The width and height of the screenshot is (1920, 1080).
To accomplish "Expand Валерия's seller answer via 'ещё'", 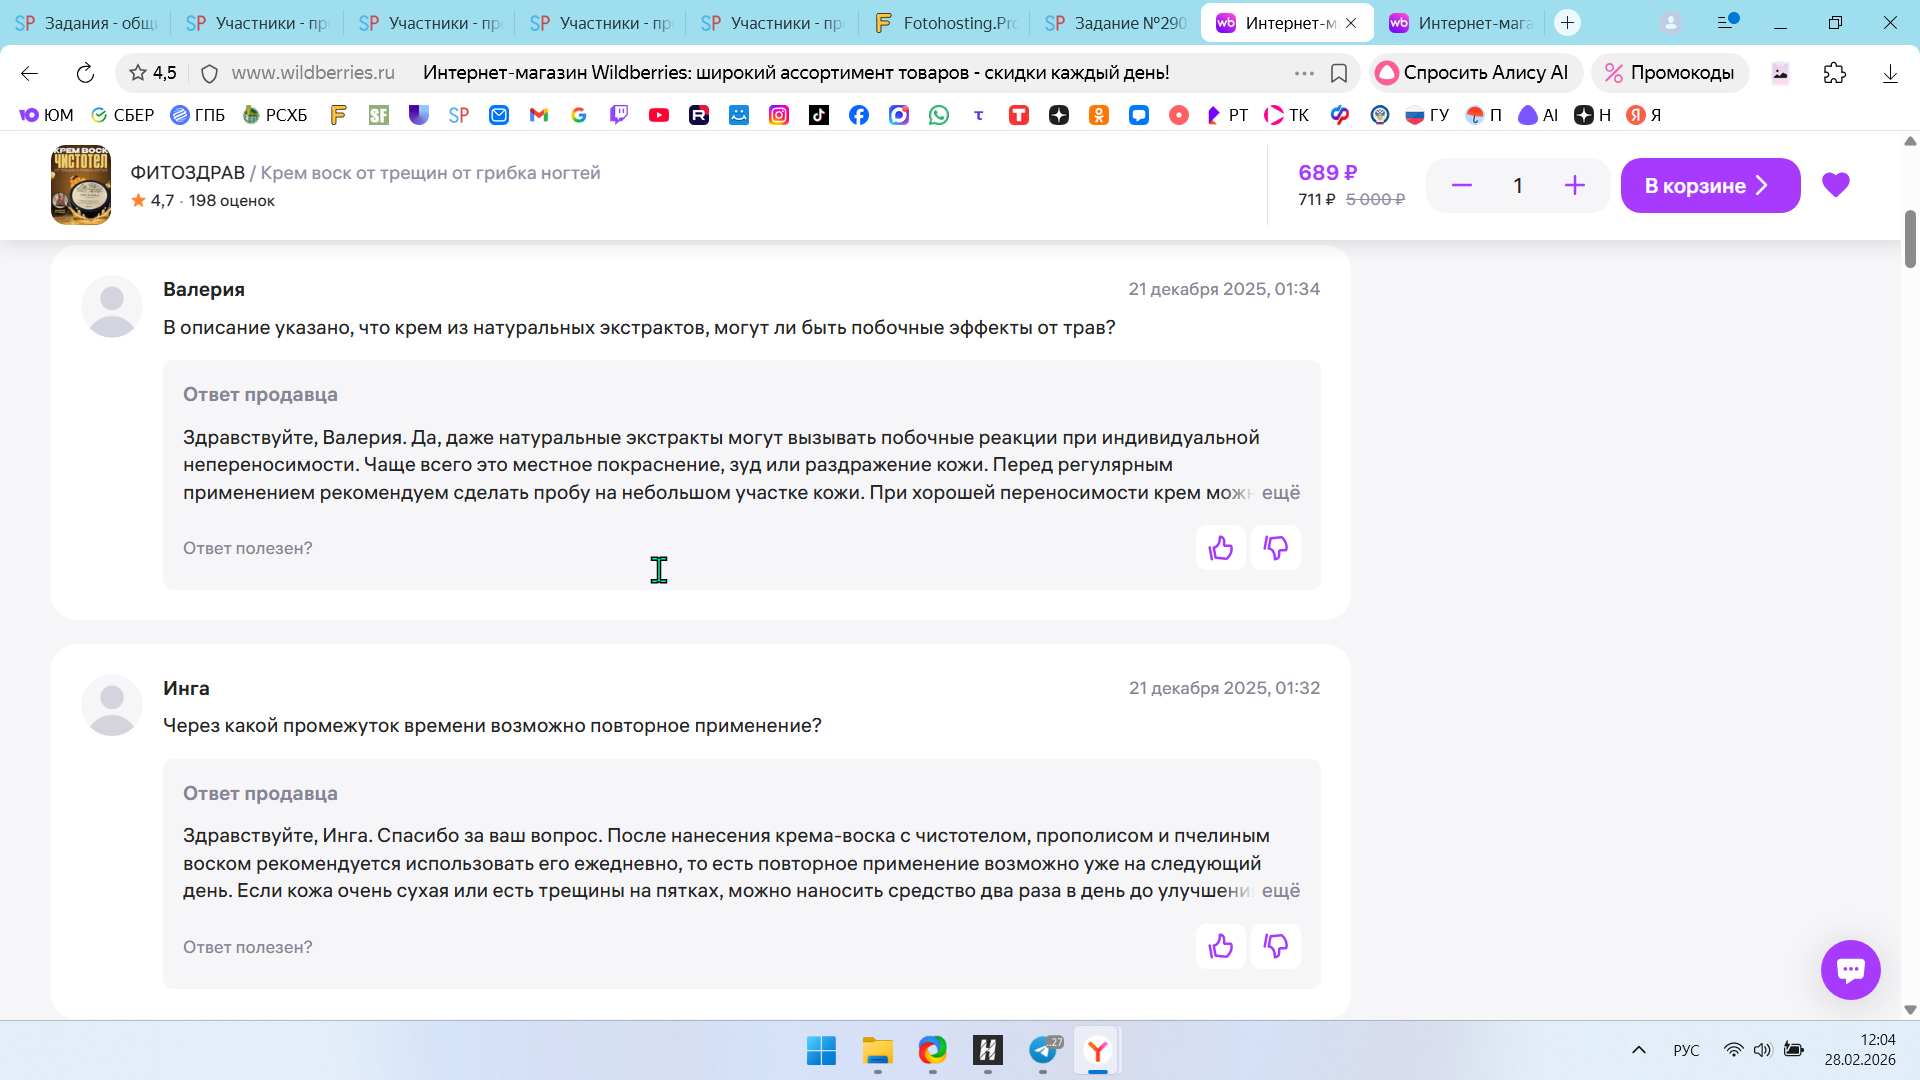I will pyautogui.click(x=1280, y=493).
